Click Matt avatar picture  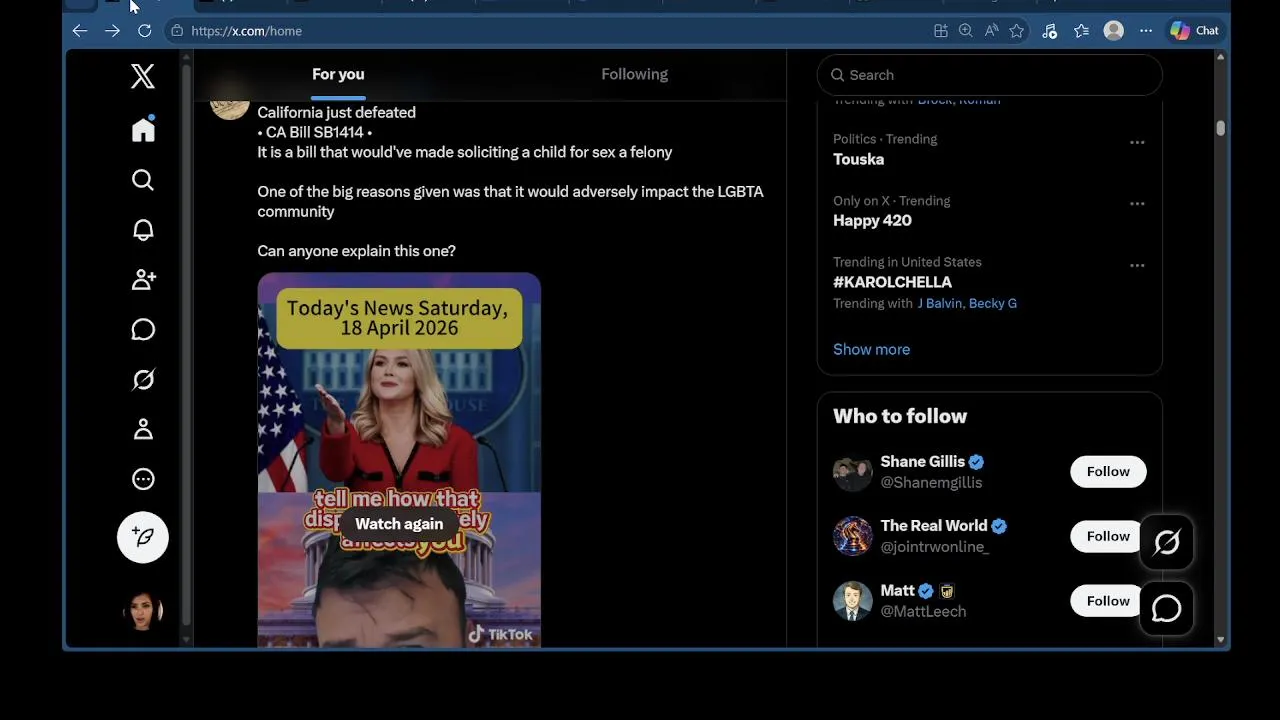point(852,601)
